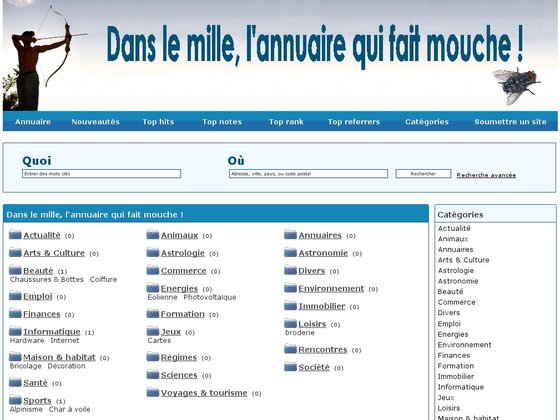The width and height of the screenshot is (560, 420).
Task: Open the Top hits menu item
Action: (158, 122)
